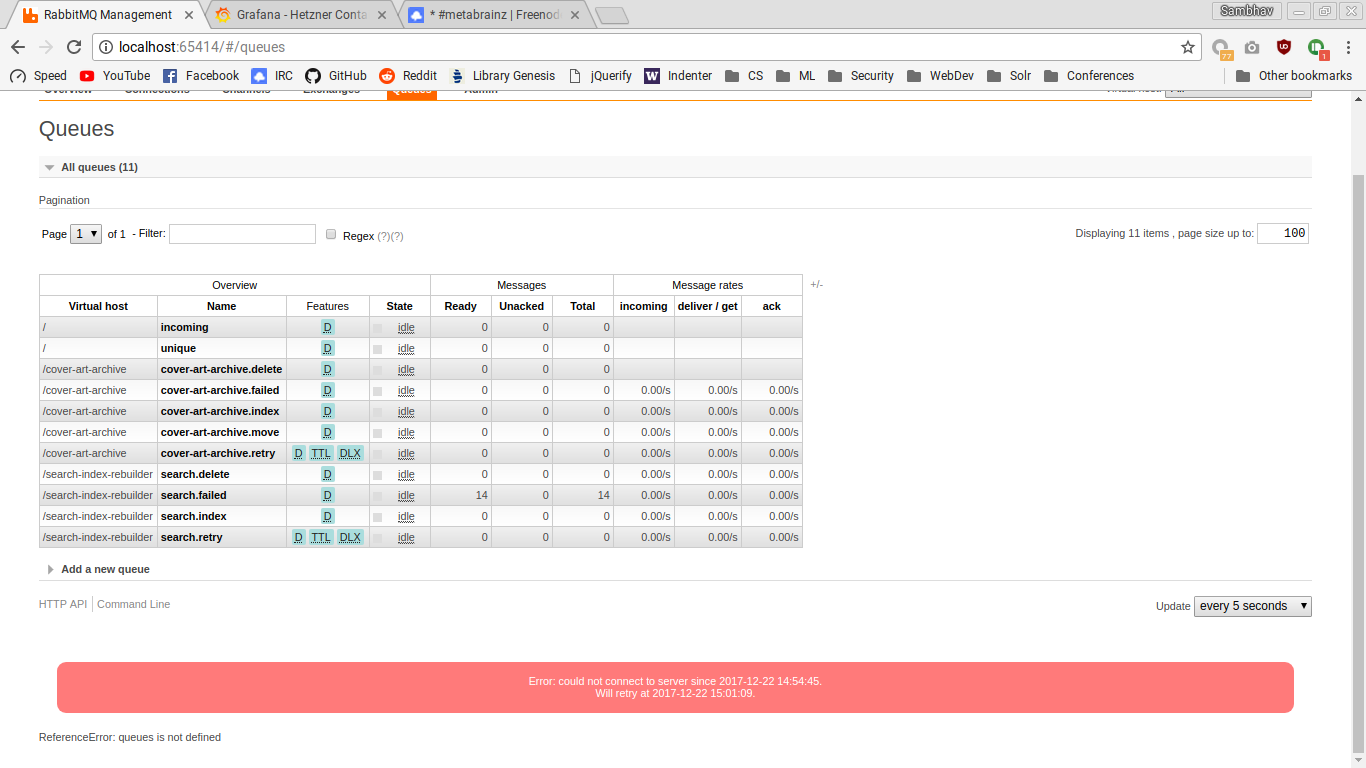Click the +/- column chooser link
The height and width of the screenshot is (768, 1366).
(x=817, y=285)
